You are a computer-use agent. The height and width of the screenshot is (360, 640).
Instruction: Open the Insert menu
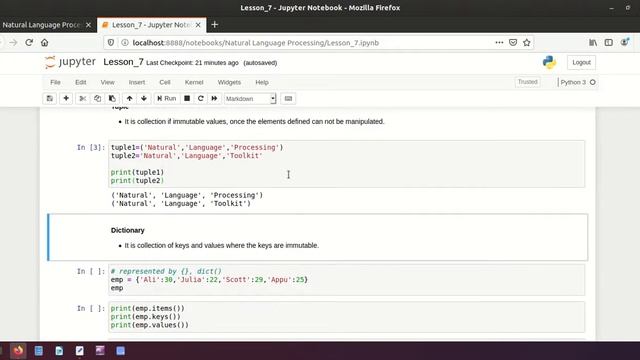click(x=137, y=82)
